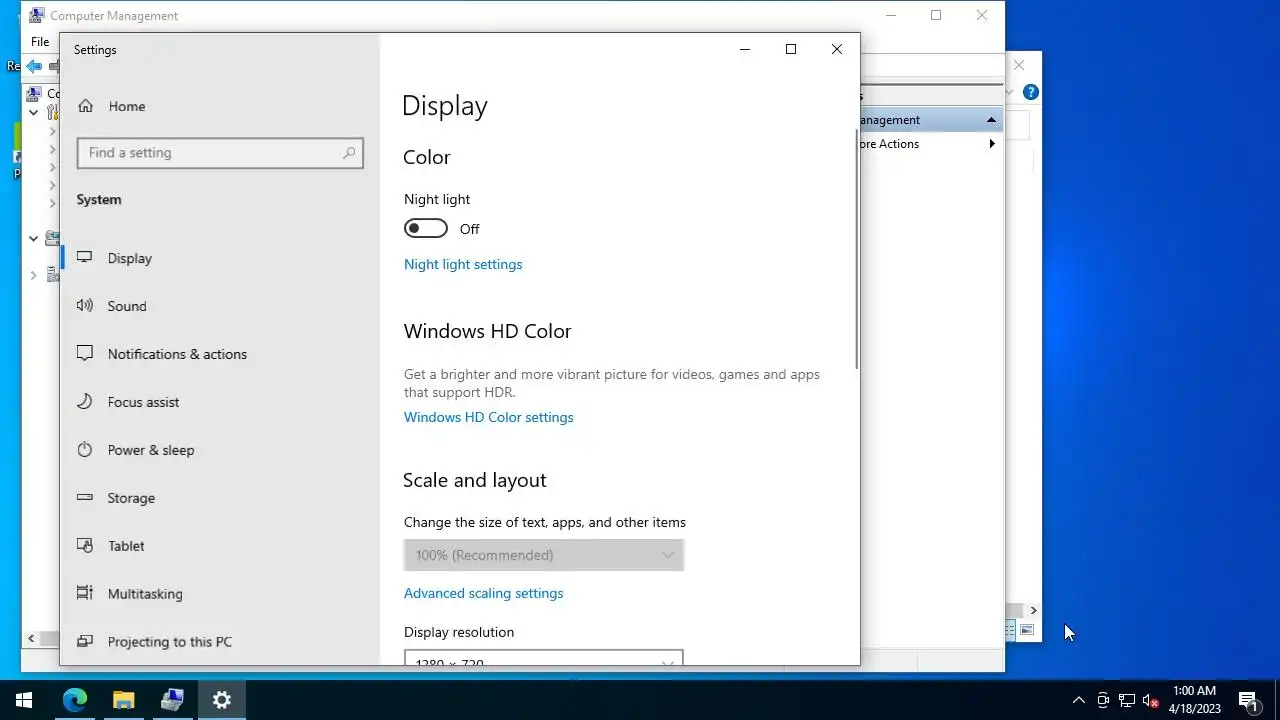The width and height of the screenshot is (1280, 720).
Task: Click the Meet Now tray icon
Action: point(1103,700)
